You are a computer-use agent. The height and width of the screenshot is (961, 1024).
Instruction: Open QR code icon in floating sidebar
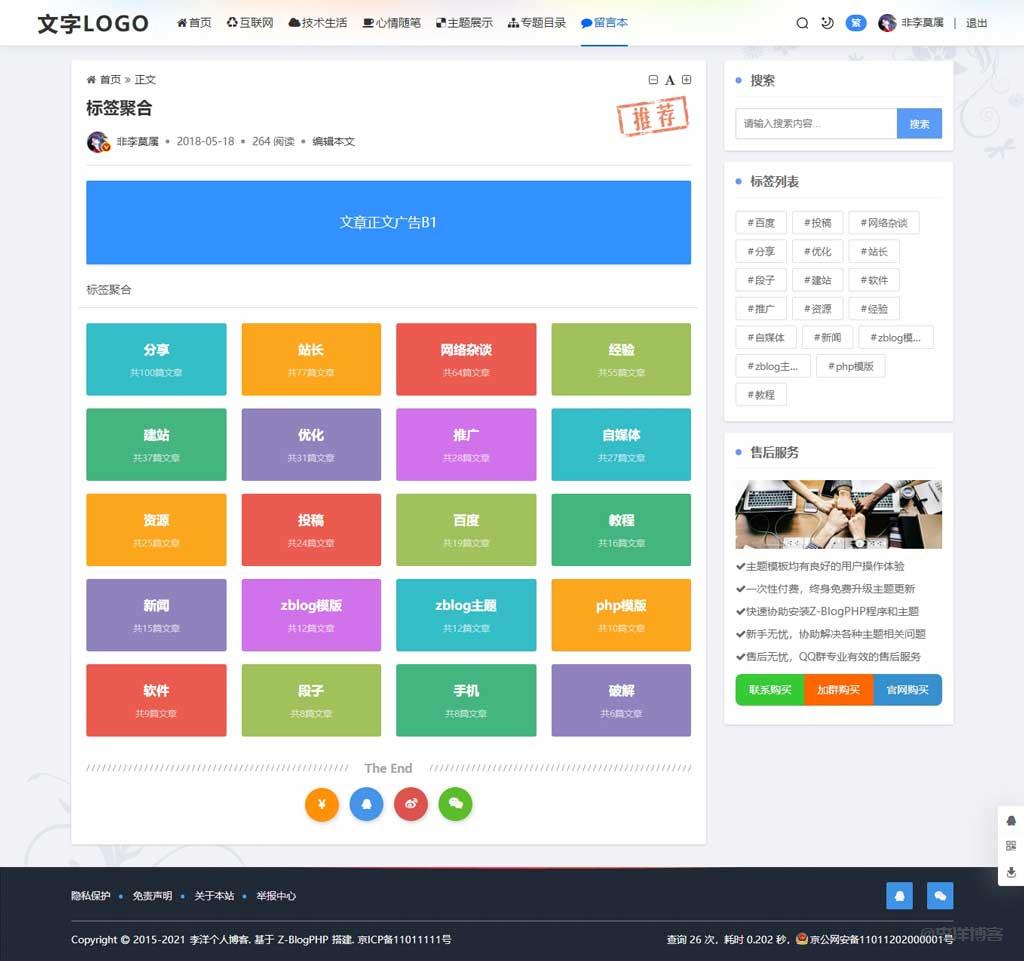tap(1011, 846)
